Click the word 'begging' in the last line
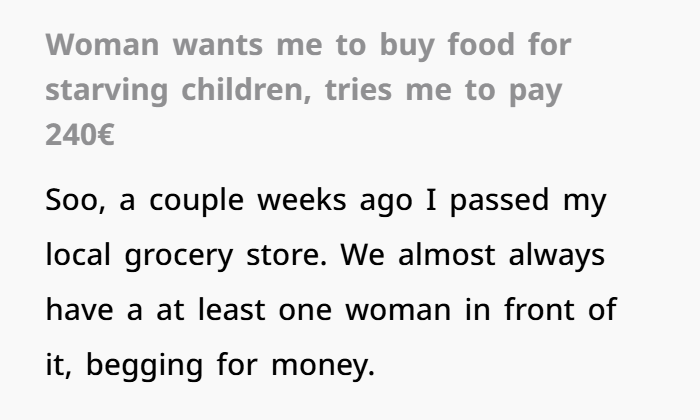Screen dimensions: 700x420 (x=144, y=366)
